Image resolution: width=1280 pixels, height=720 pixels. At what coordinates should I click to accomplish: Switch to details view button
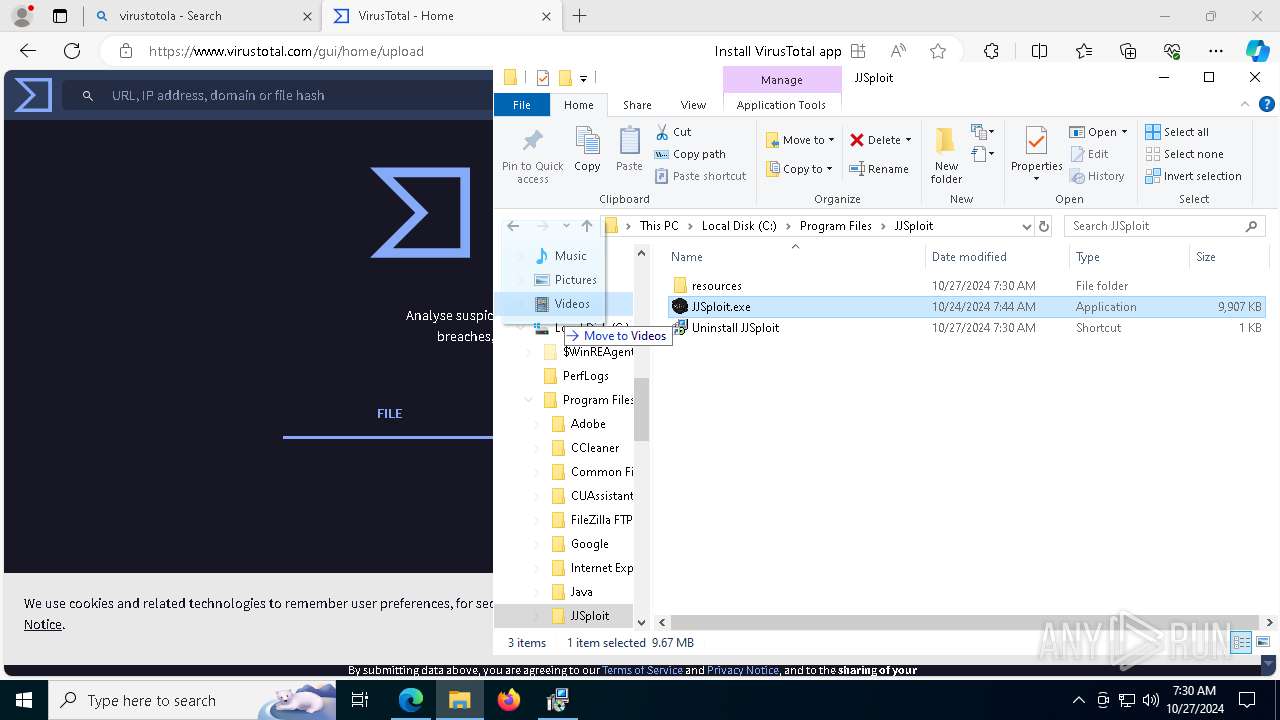tap(1241, 642)
